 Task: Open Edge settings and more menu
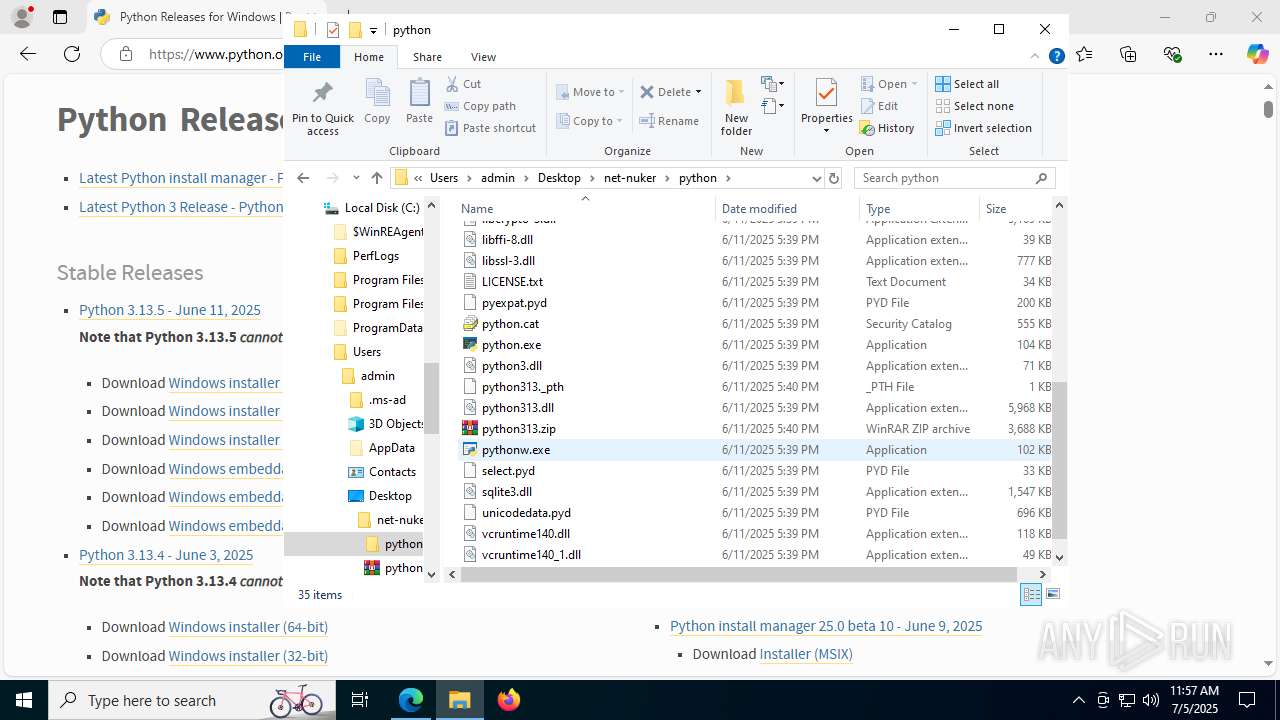(1215, 54)
